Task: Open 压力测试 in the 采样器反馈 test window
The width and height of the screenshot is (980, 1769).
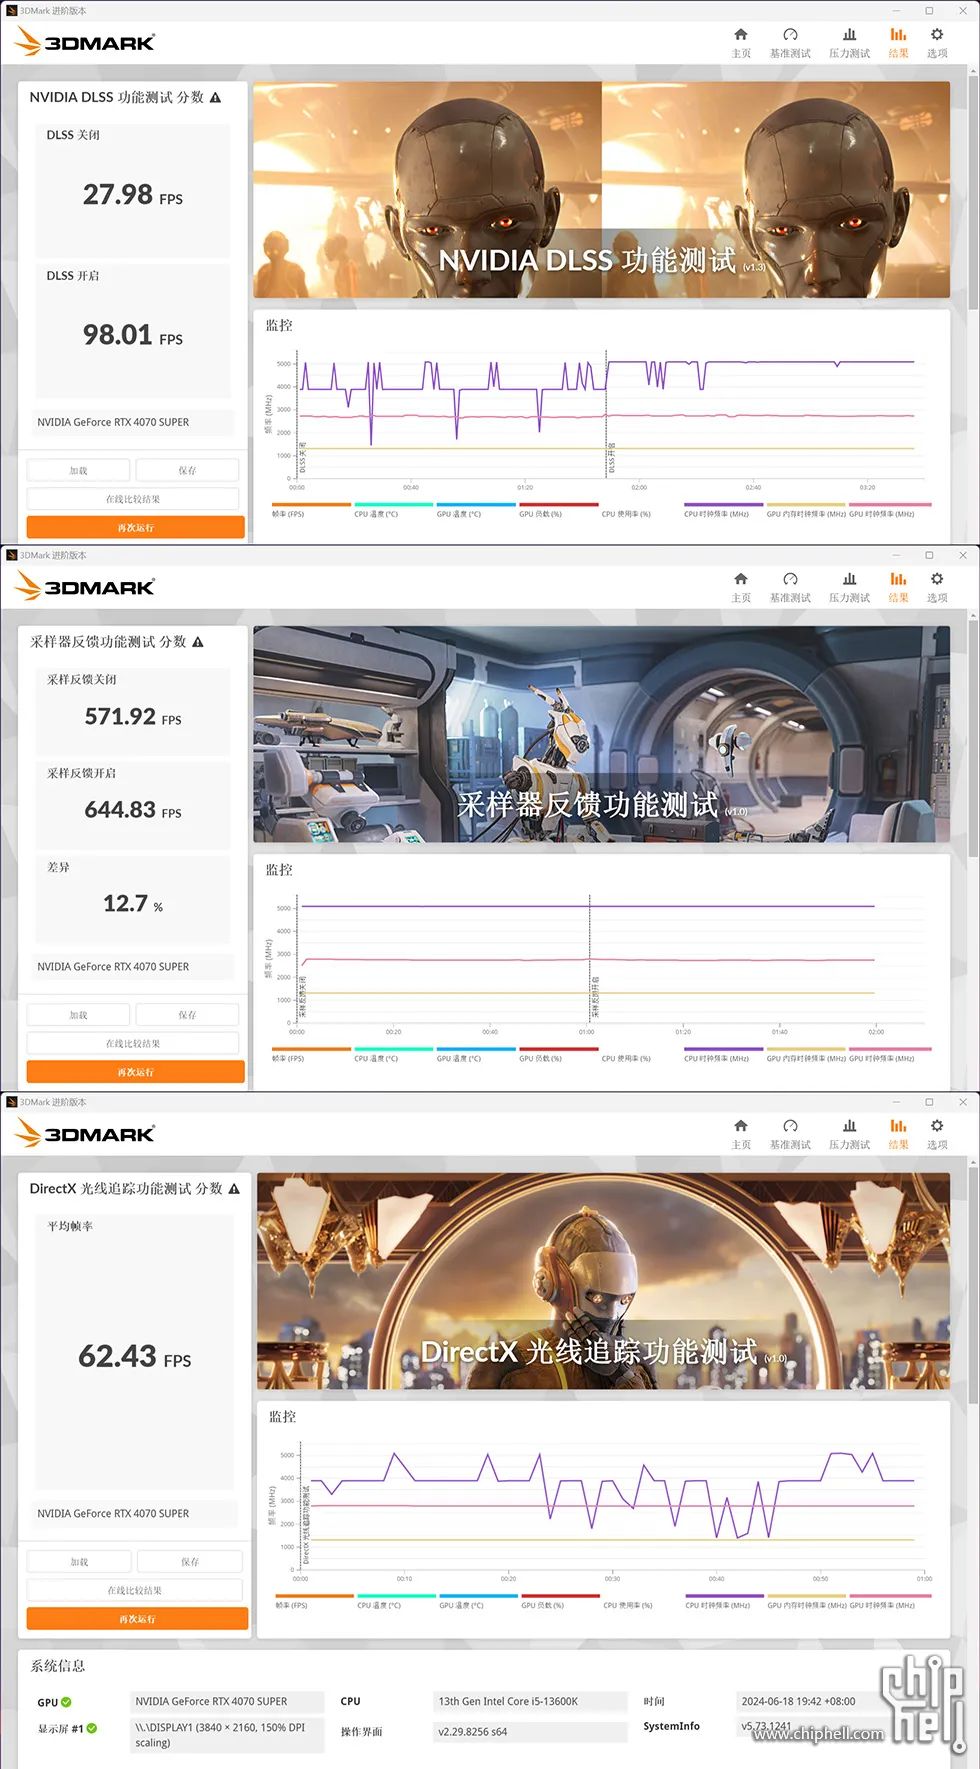Action: click(x=849, y=587)
